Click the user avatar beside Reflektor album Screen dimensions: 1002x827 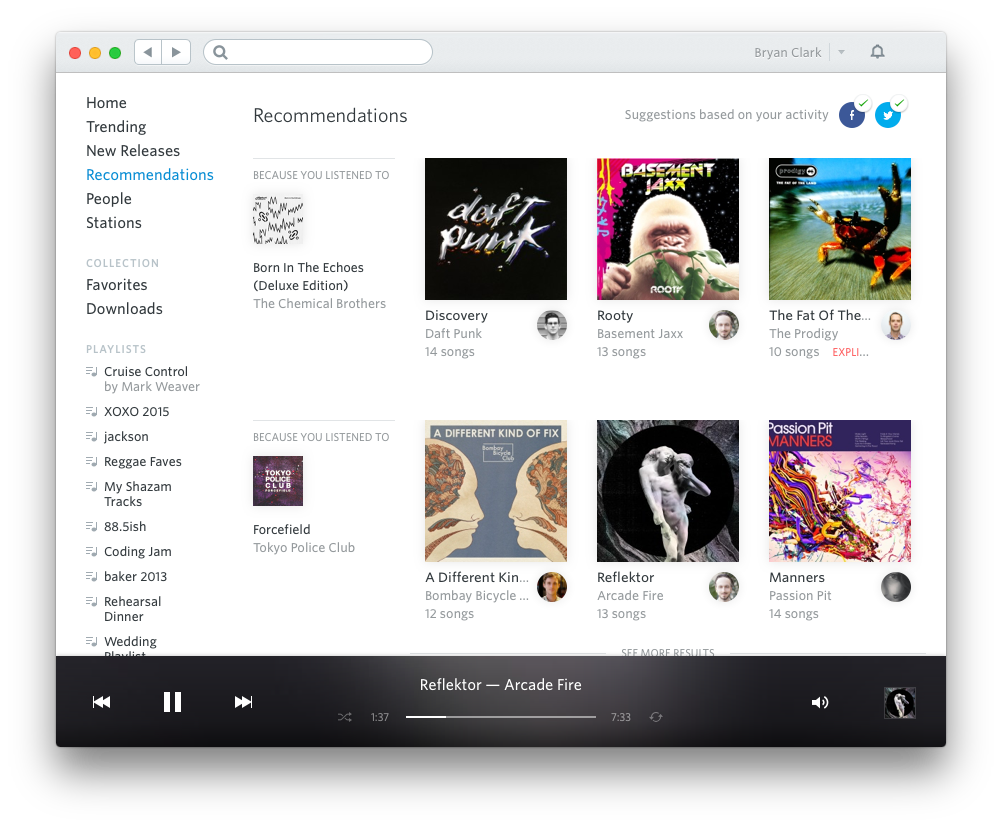[724, 587]
